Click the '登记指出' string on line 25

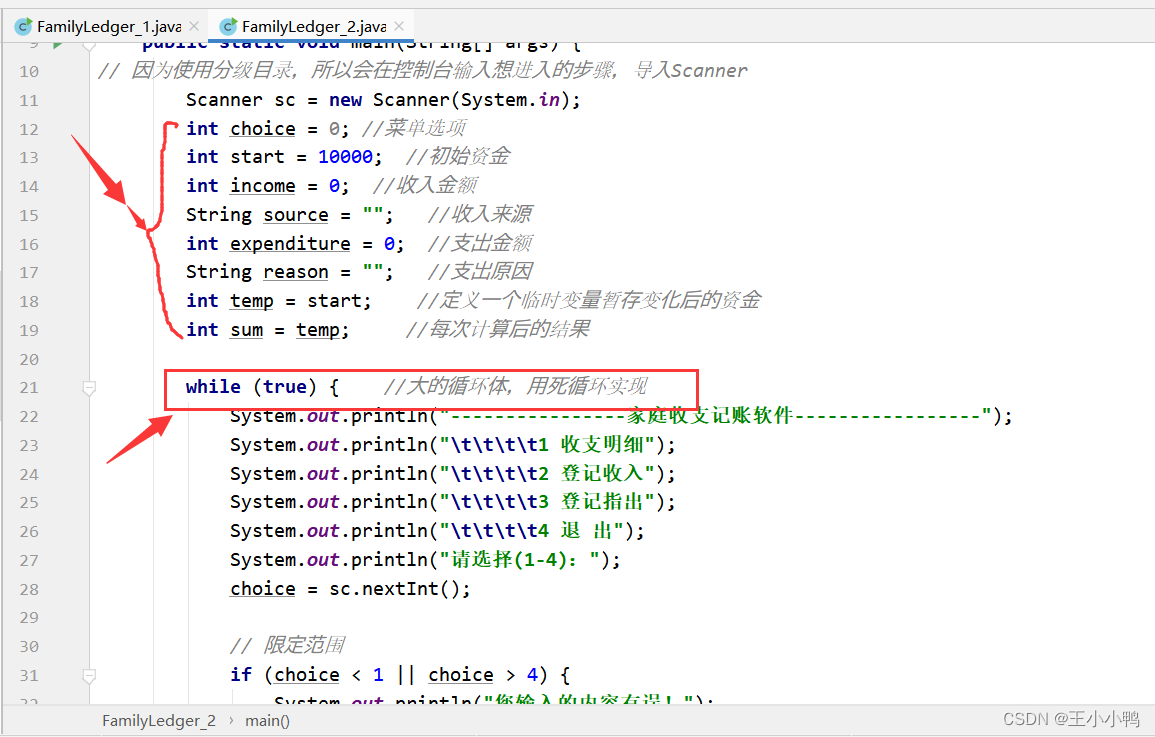(603, 501)
